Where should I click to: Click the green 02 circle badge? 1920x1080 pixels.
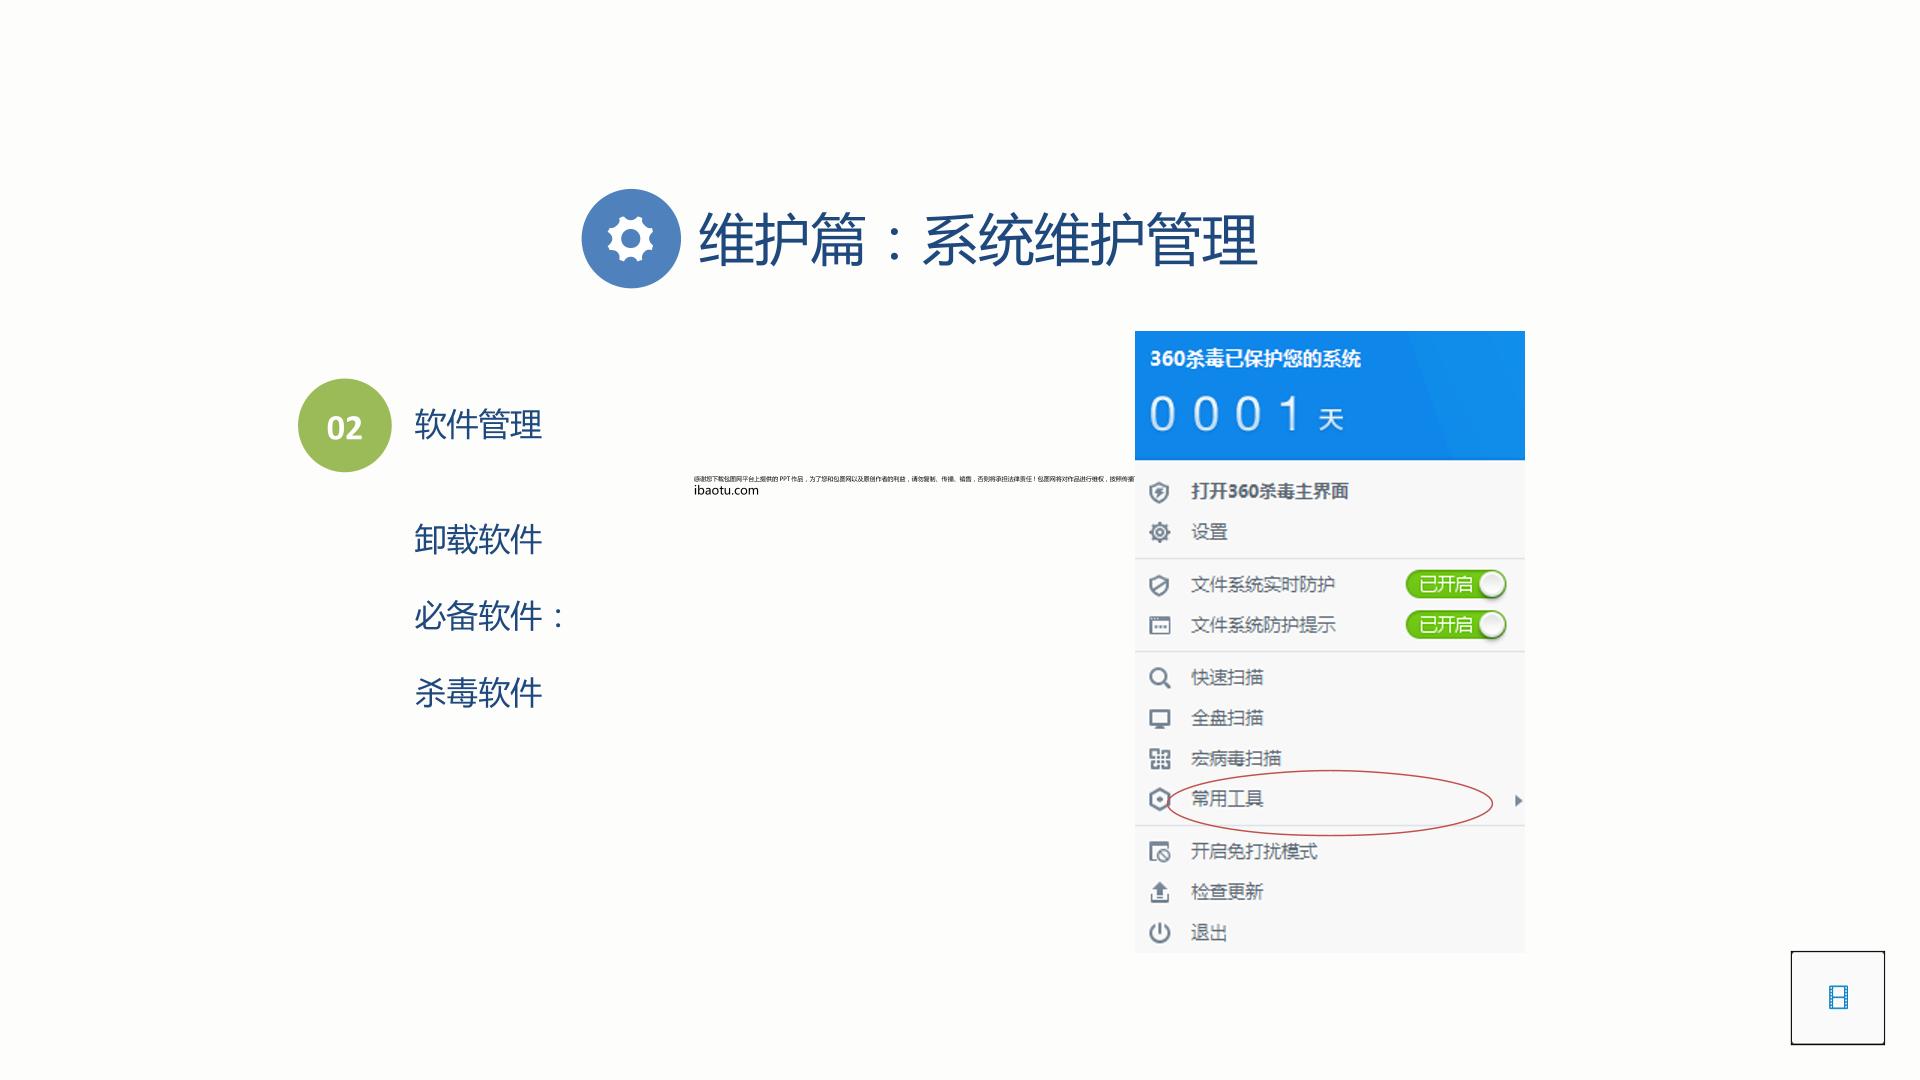click(x=344, y=426)
